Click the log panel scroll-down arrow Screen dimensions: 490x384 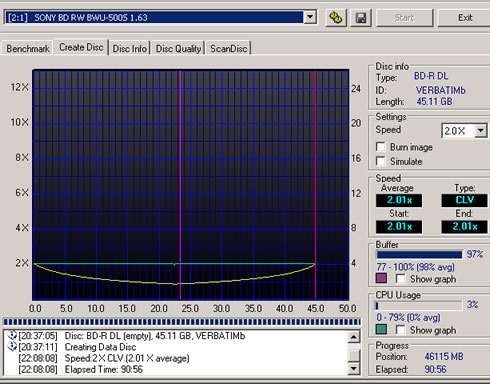[x=354, y=368]
